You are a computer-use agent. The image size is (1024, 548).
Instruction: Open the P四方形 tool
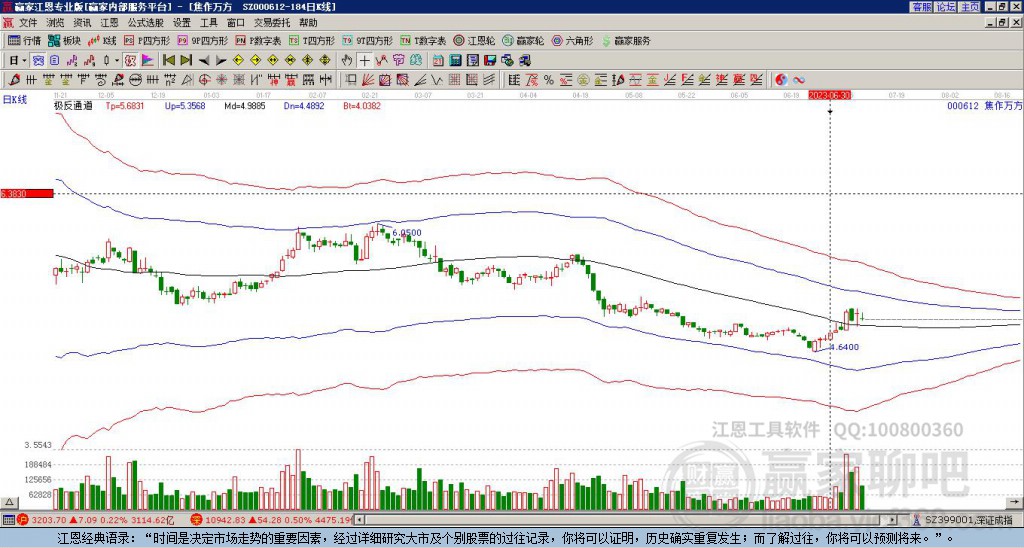coord(147,40)
